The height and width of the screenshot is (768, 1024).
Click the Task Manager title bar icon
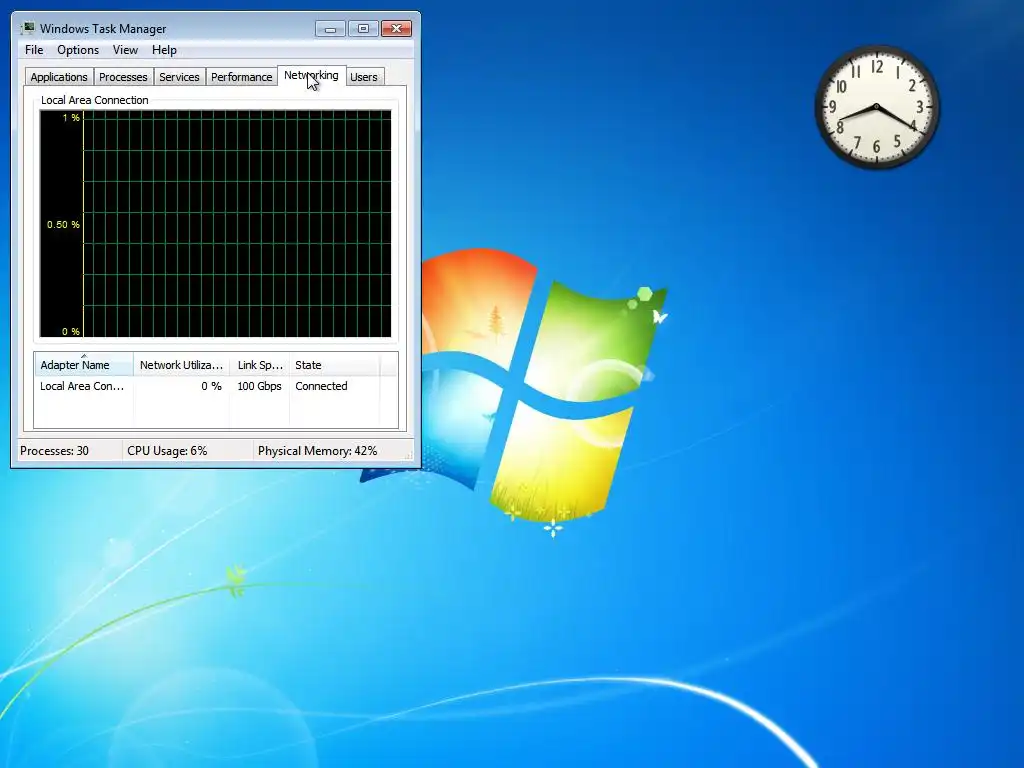pos(27,28)
